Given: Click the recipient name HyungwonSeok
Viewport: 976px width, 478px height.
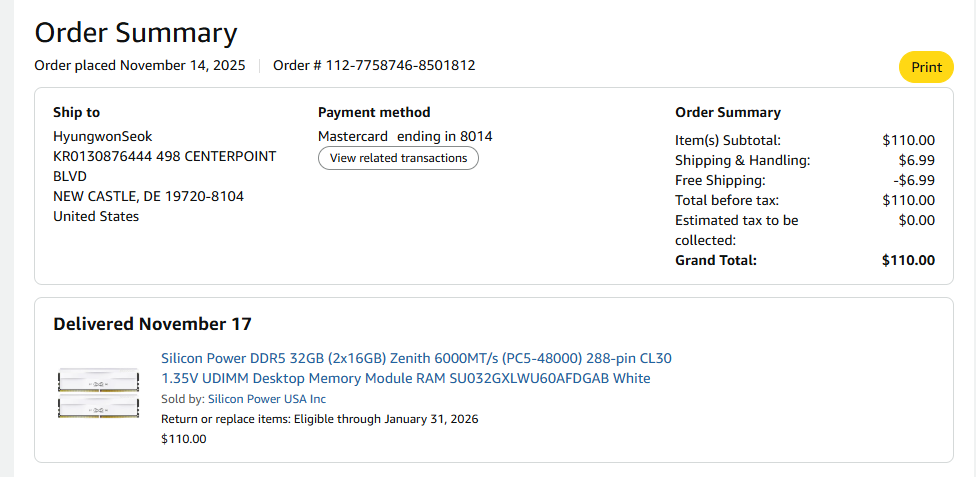Looking at the screenshot, I should (102, 136).
